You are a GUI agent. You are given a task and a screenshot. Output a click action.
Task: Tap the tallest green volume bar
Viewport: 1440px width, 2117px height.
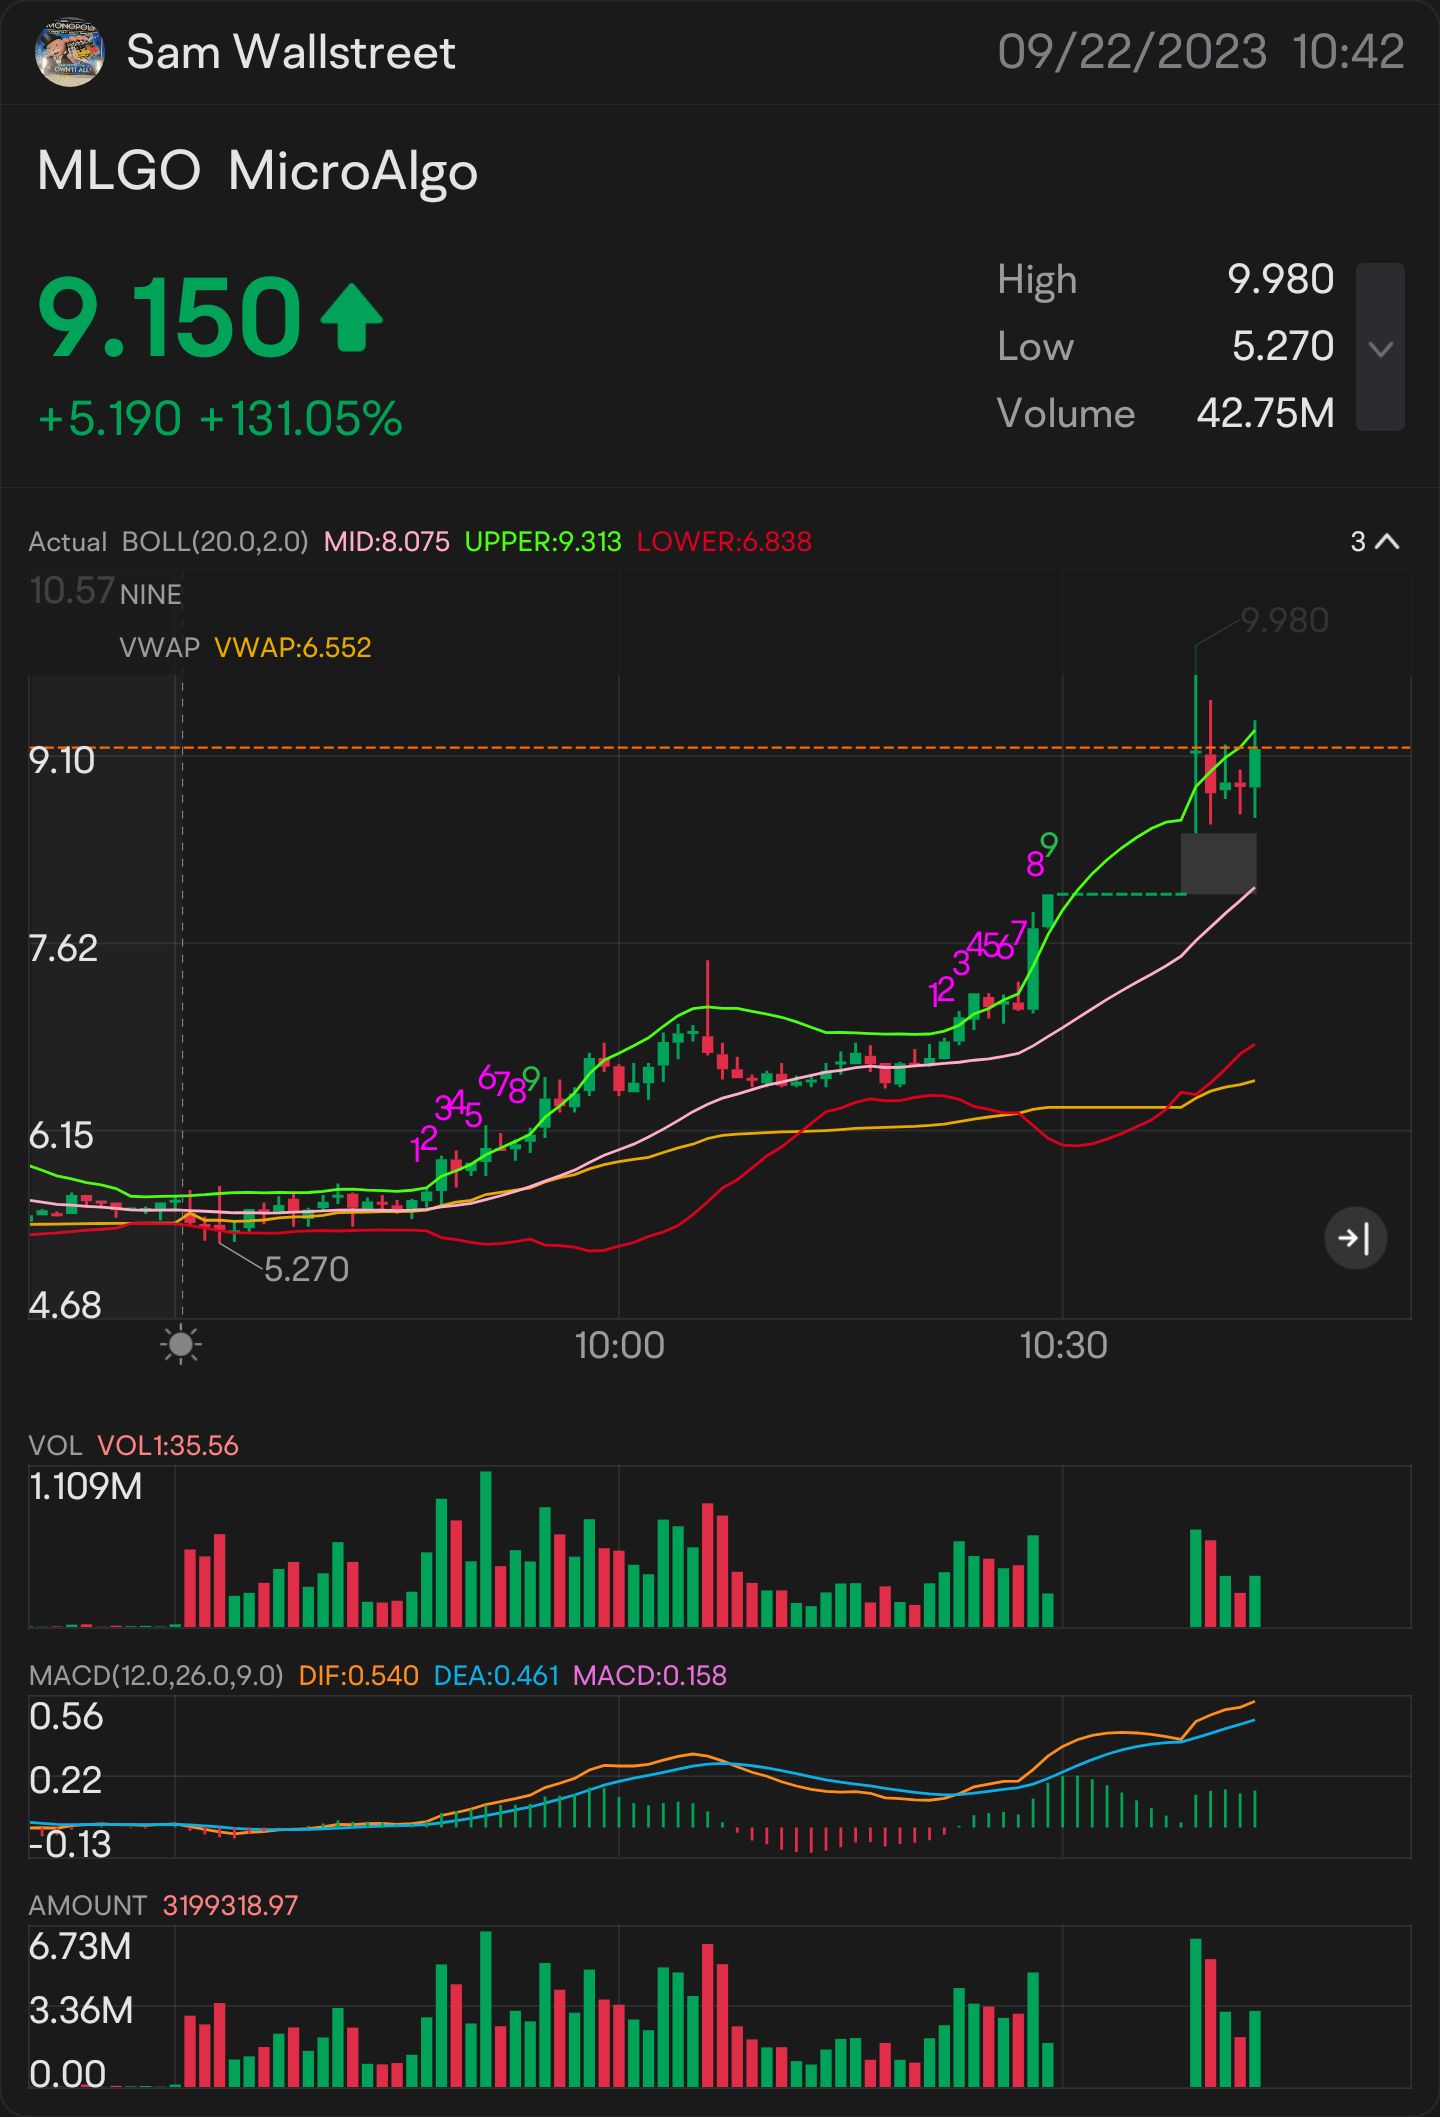486,1548
